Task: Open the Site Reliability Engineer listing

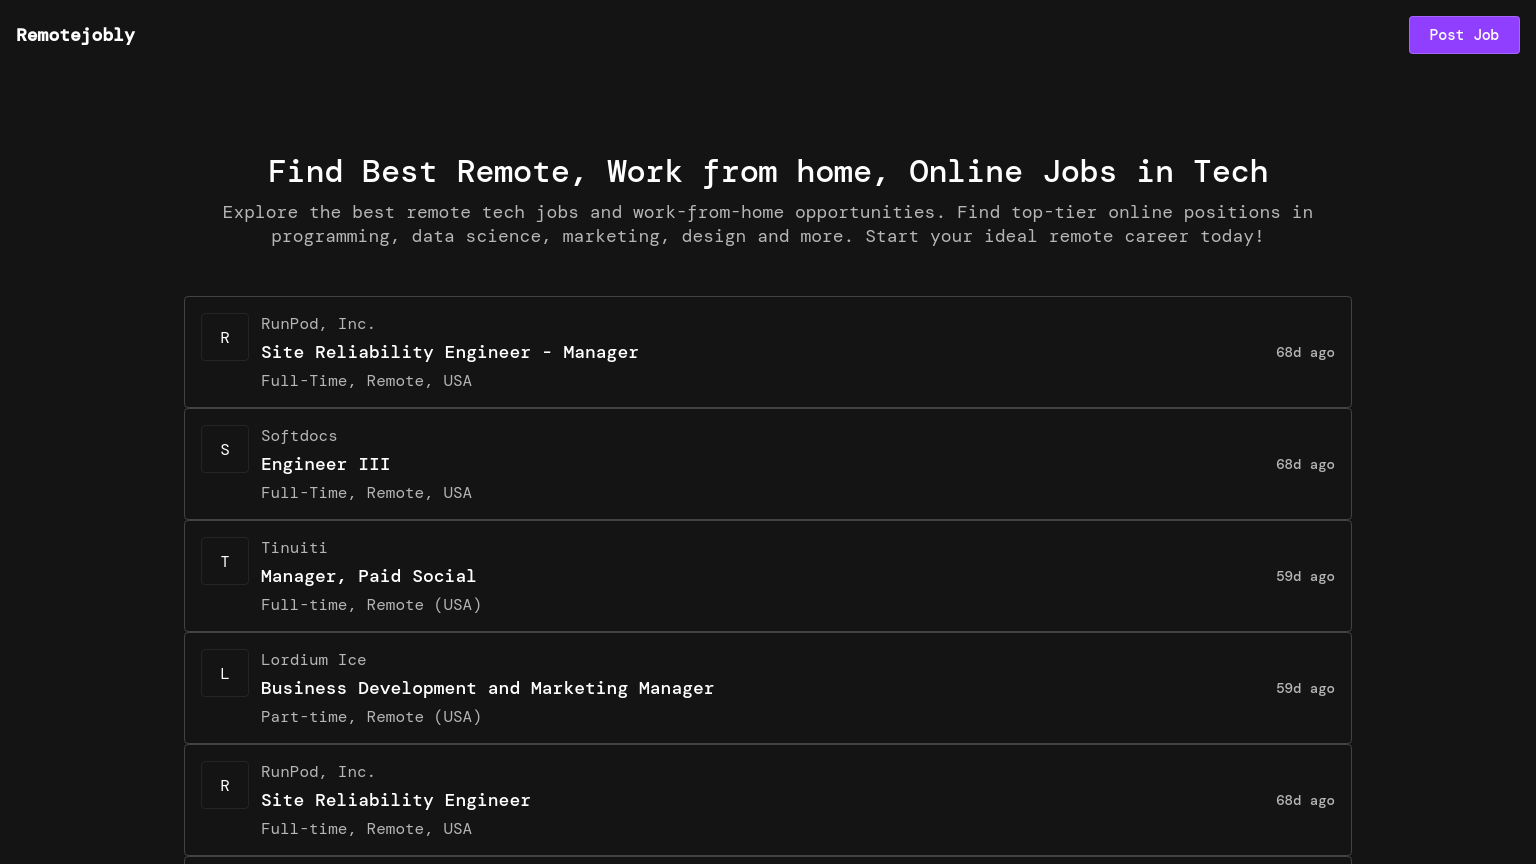Action: click(396, 800)
